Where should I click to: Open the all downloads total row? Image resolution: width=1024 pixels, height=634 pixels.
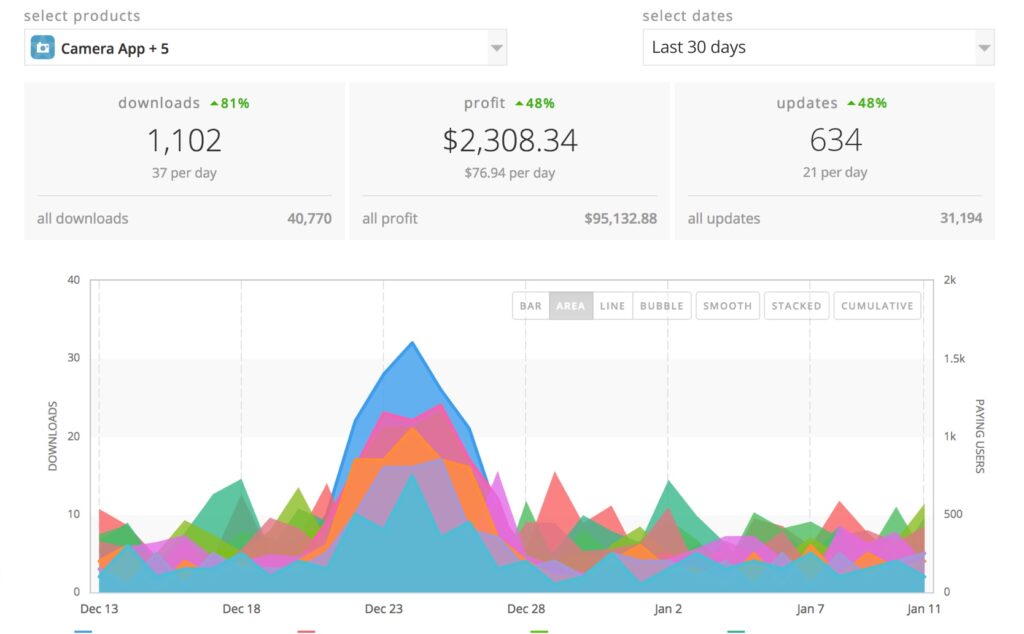[184, 218]
